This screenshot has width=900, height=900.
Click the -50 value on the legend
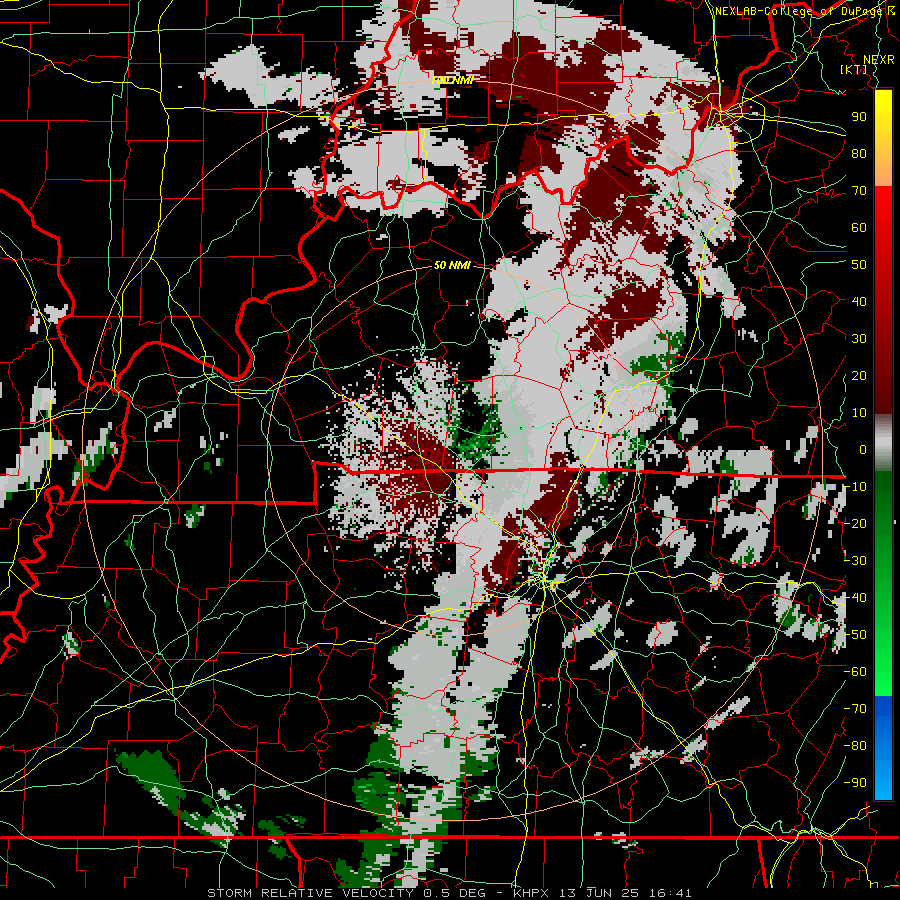pyautogui.click(x=855, y=635)
